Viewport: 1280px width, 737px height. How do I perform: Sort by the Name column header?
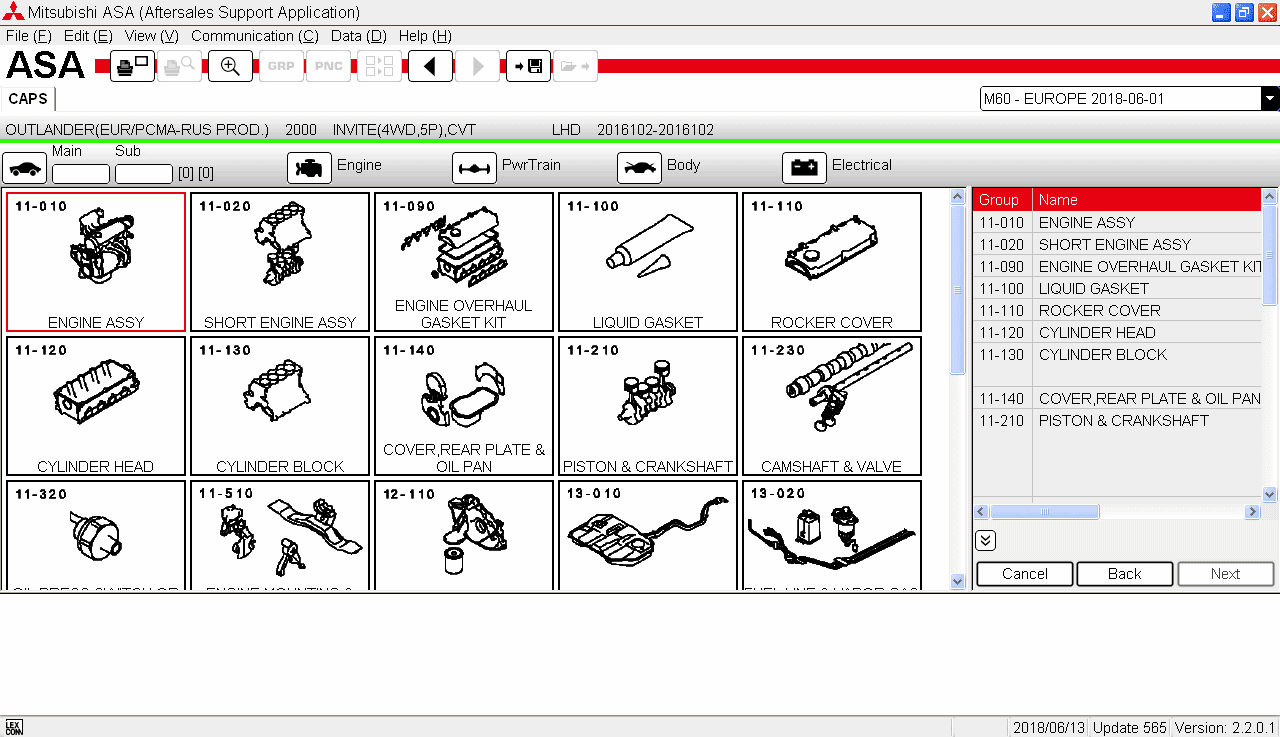coord(1147,200)
